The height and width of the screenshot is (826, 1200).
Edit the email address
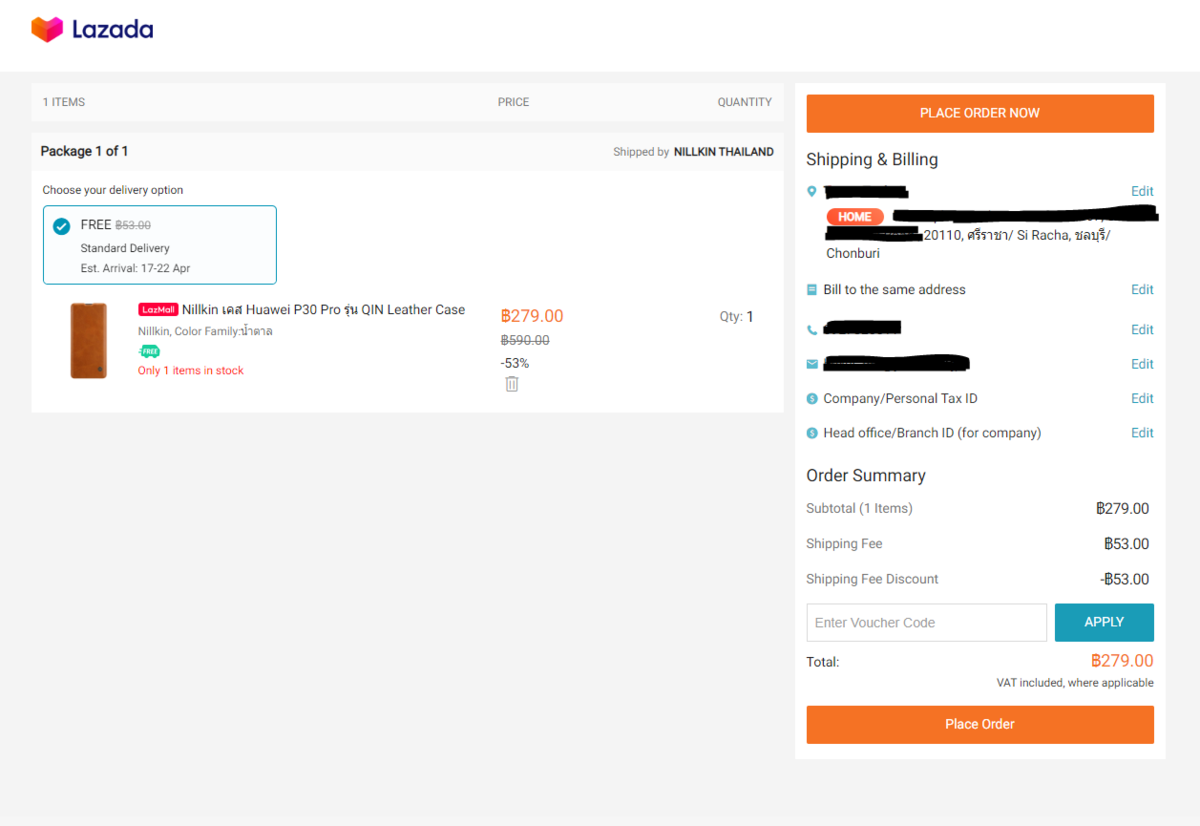(1142, 364)
